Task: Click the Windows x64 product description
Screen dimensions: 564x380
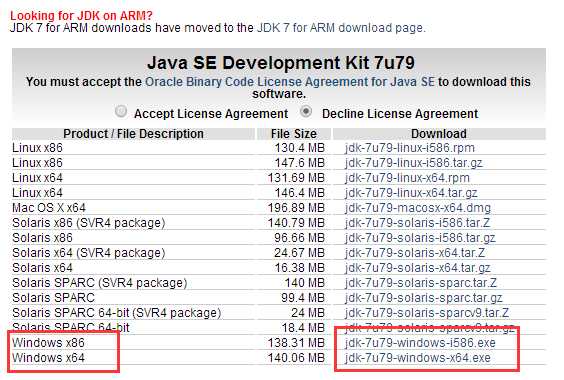Action: point(48,358)
